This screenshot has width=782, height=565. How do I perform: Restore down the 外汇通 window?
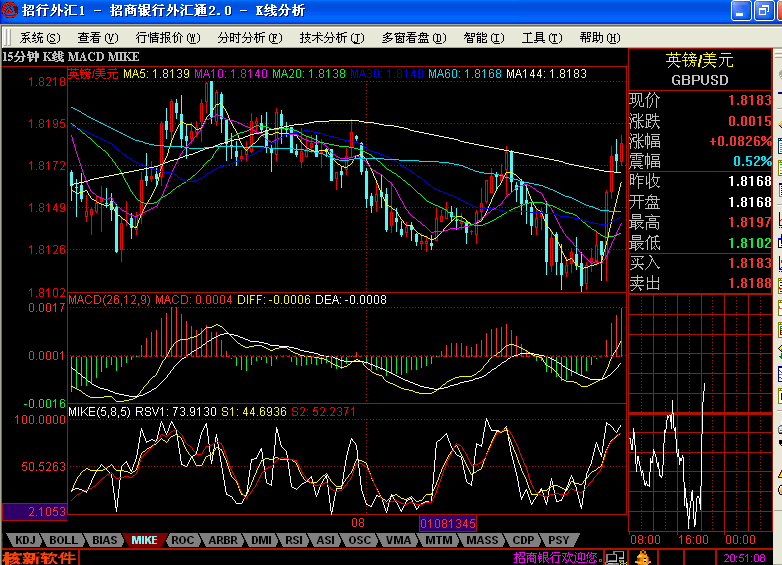point(763,10)
